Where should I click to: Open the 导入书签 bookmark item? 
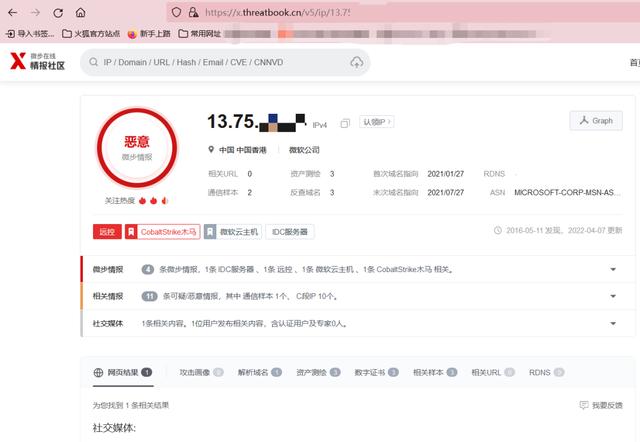[31, 33]
